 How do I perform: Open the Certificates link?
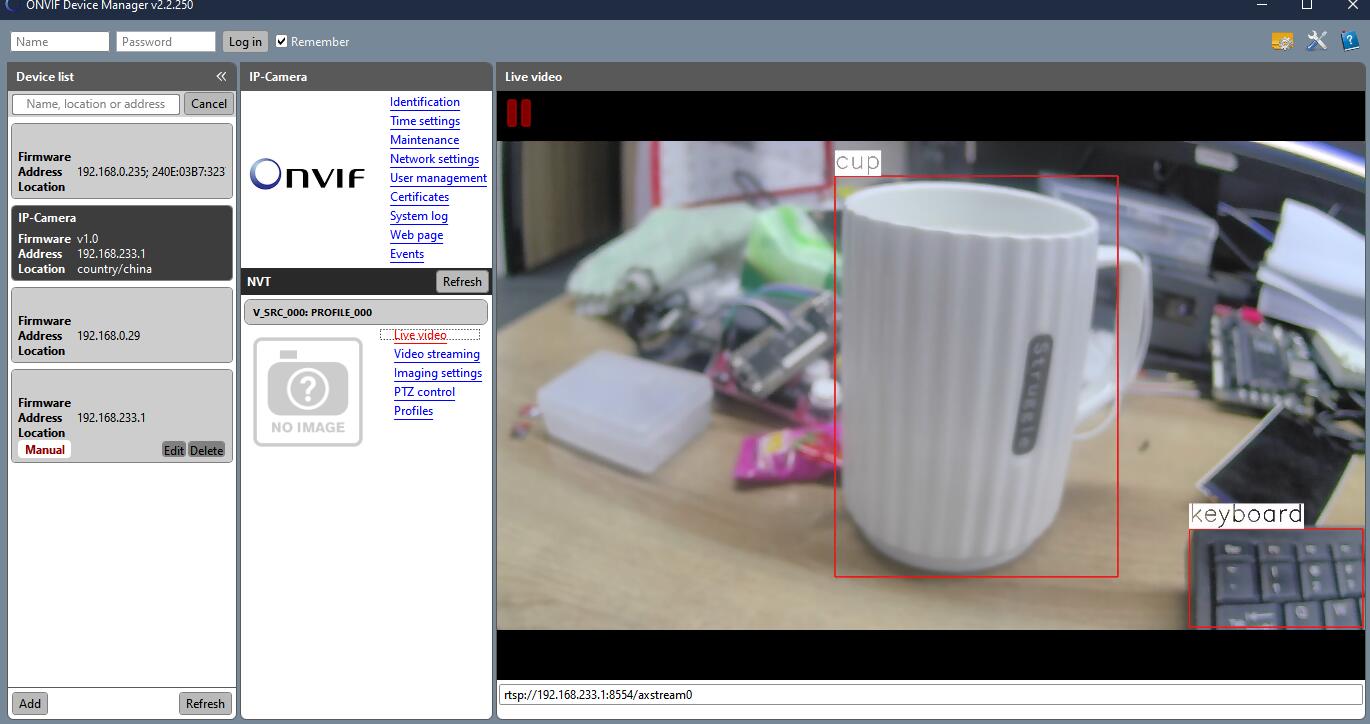point(419,197)
